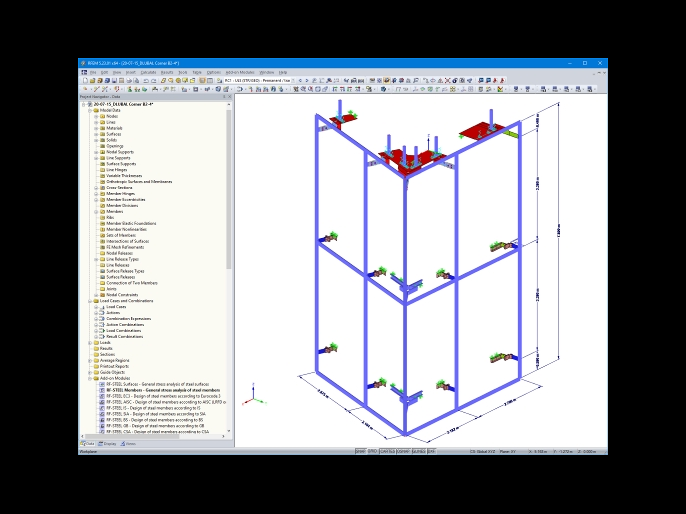Toggle the Project Navigator panel icon
This screenshot has width=686, height=514.
pos(202,80)
